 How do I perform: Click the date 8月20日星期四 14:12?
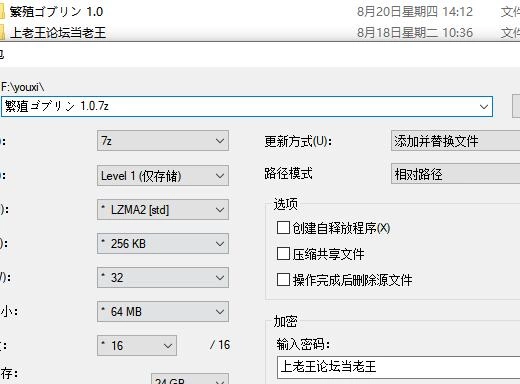coord(415,12)
